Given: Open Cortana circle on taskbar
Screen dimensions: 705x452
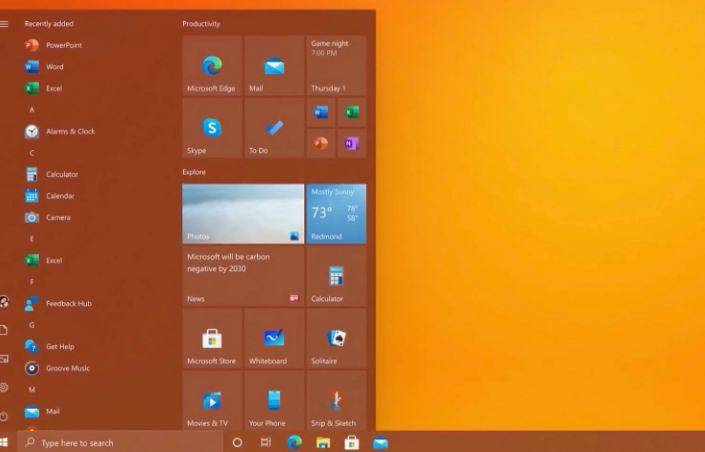Looking at the screenshot, I should tap(237, 443).
